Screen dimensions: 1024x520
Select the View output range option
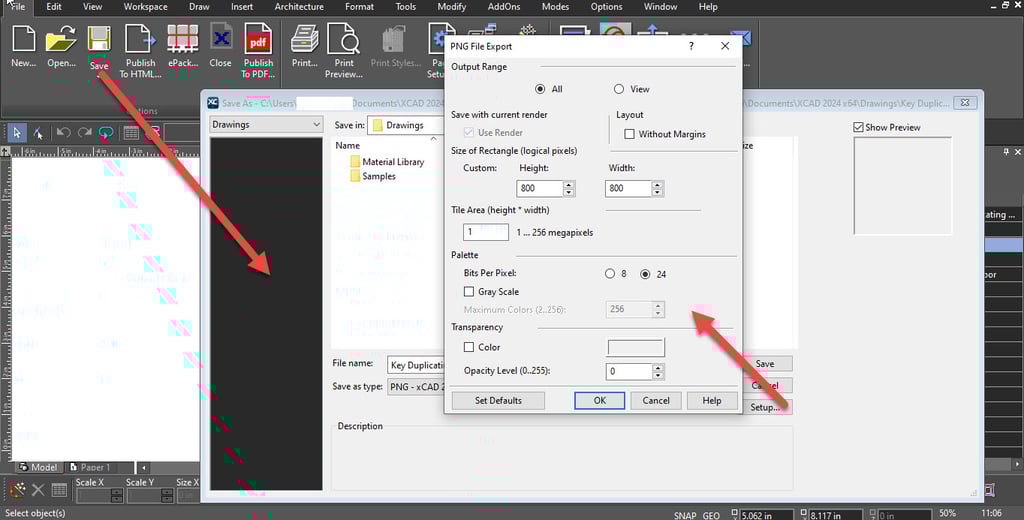point(618,89)
